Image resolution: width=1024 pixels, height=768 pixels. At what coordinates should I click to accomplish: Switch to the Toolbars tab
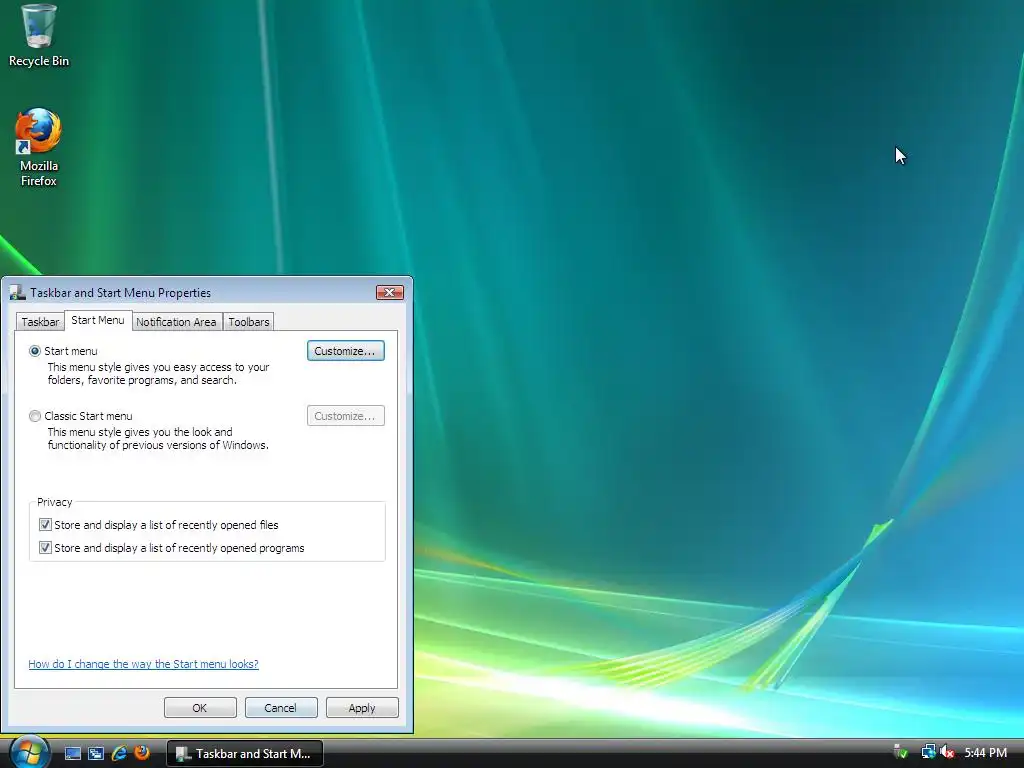pos(249,321)
